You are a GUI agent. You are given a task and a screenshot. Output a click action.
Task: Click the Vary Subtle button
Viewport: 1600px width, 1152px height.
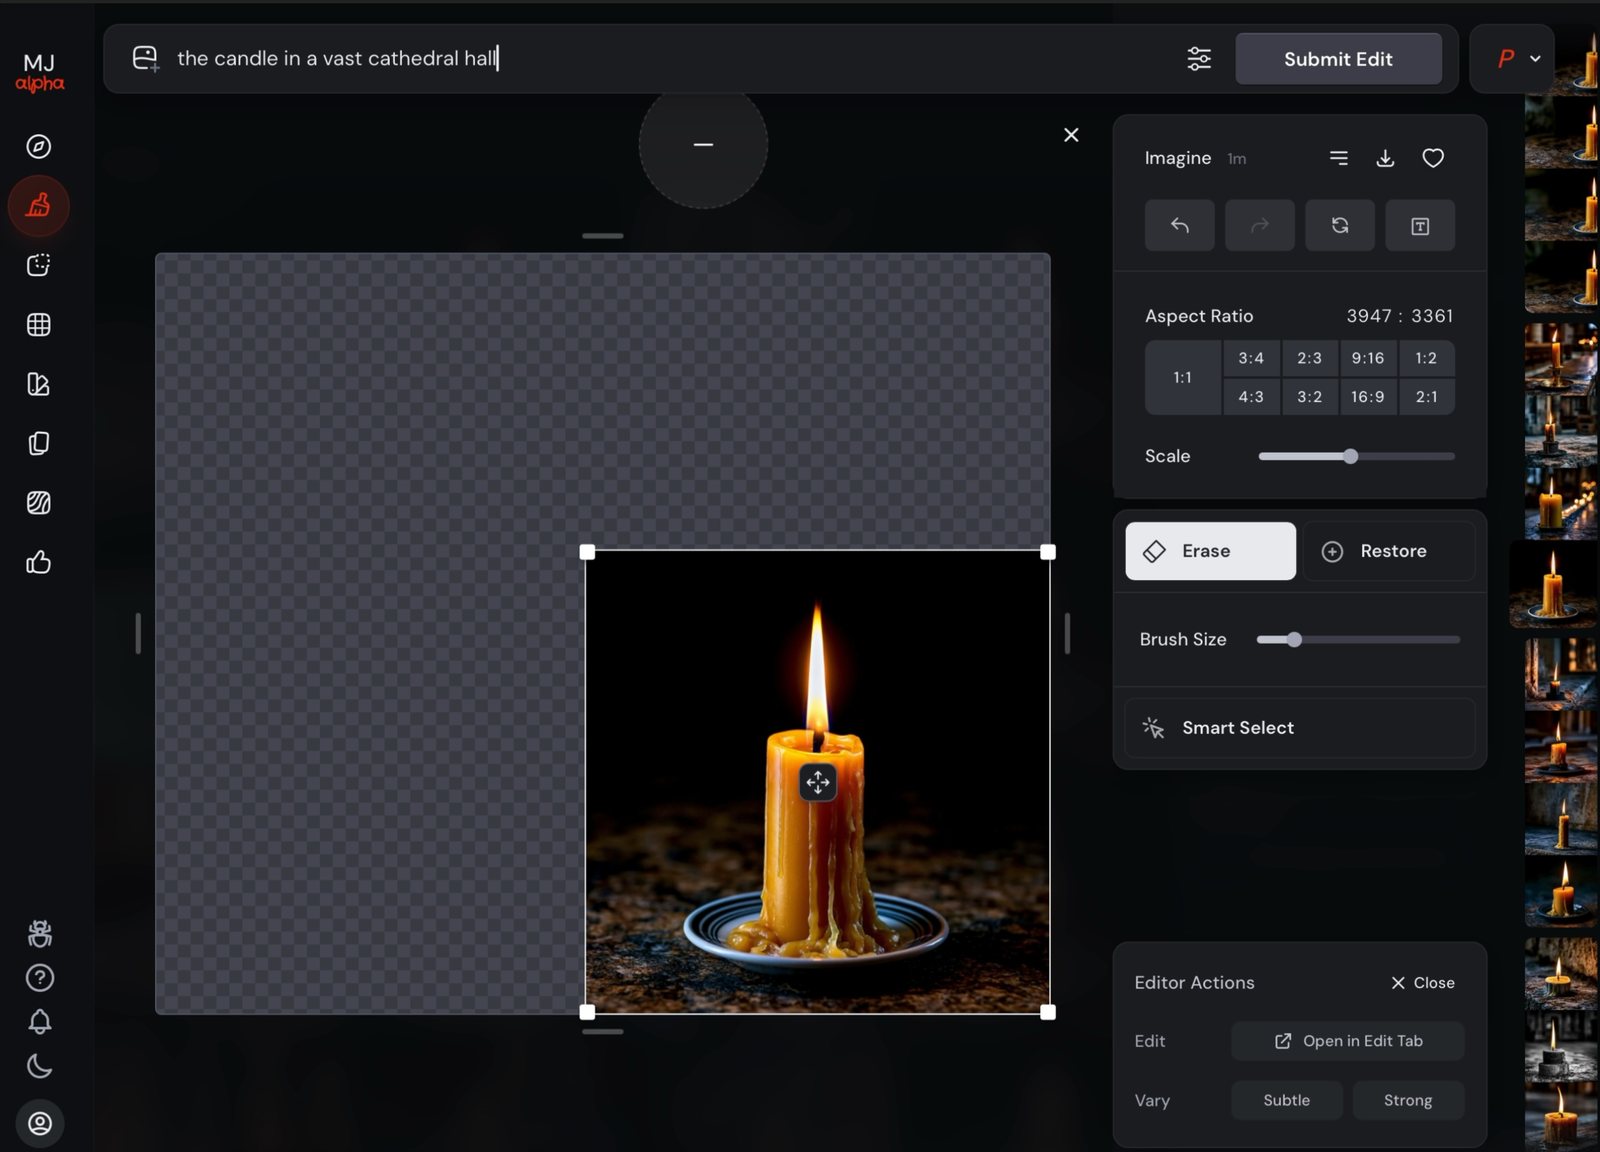pos(1287,1100)
